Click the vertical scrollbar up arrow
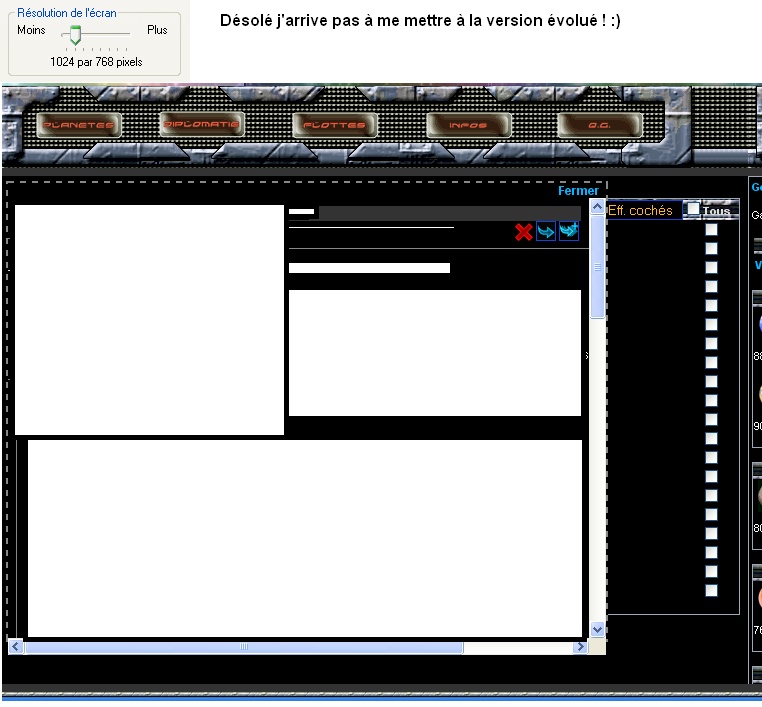762x707 pixels. point(597,207)
